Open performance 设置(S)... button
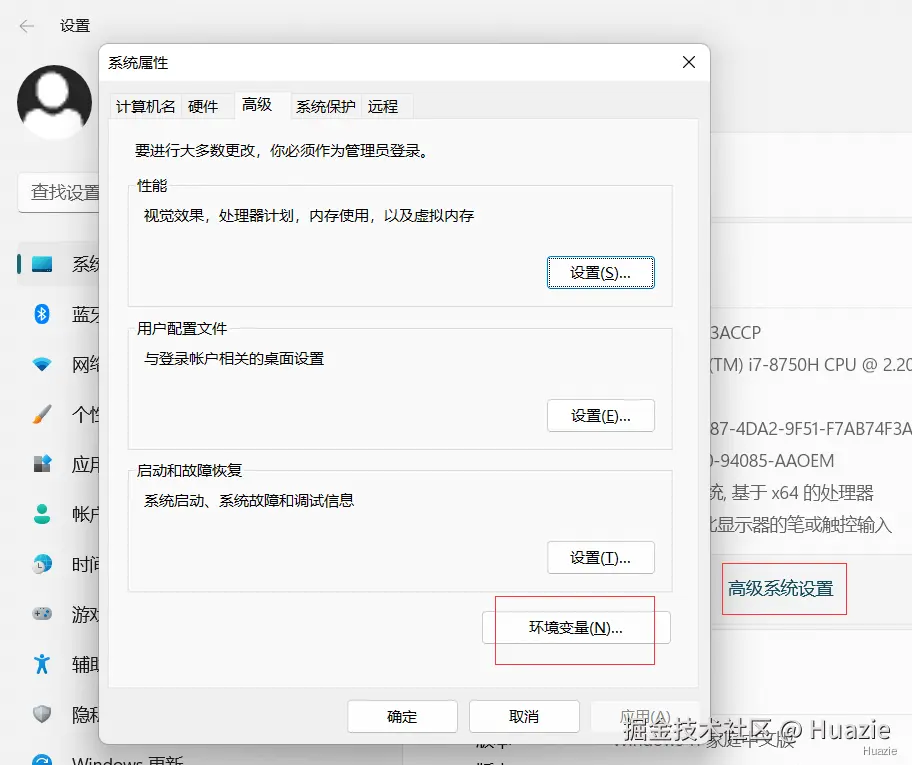912x765 pixels. (601, 272)
